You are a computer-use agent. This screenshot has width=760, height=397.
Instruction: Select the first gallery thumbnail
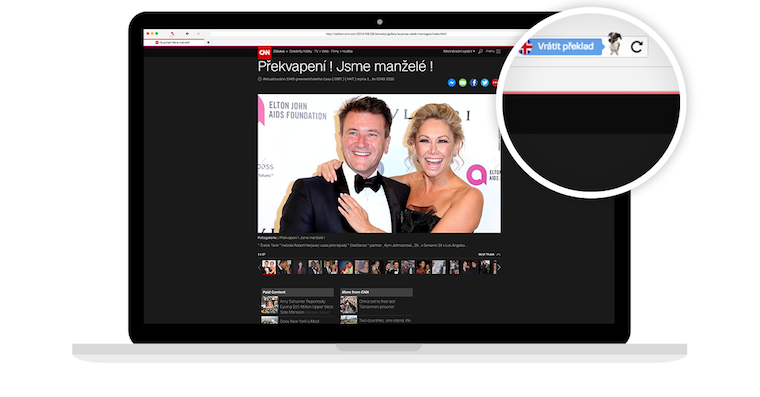pyautogui.click(x=269, y=267)
